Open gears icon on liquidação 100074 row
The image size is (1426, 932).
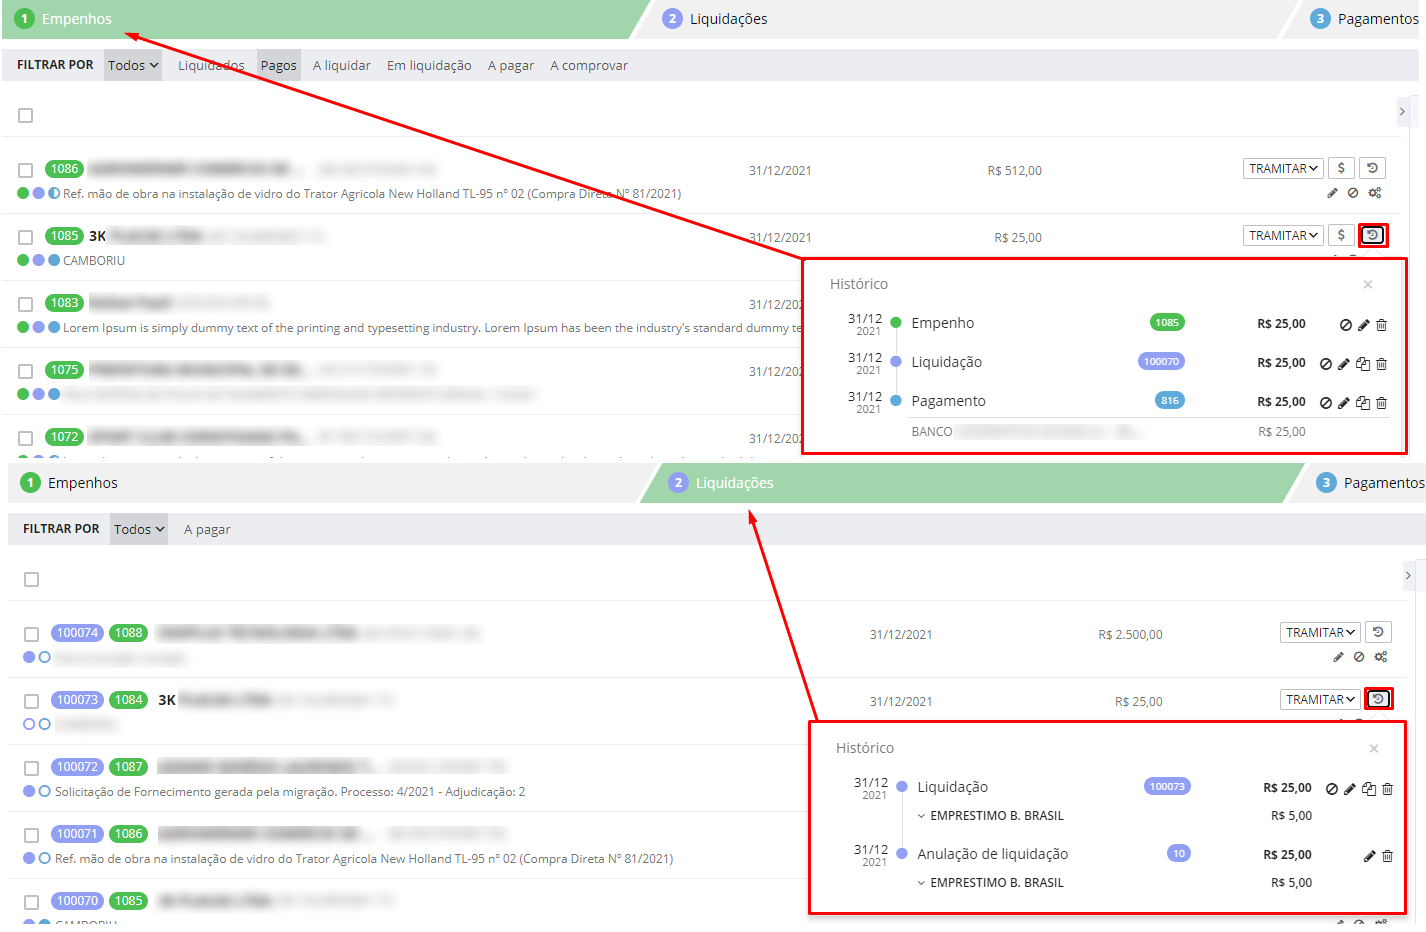(1381, 657)
